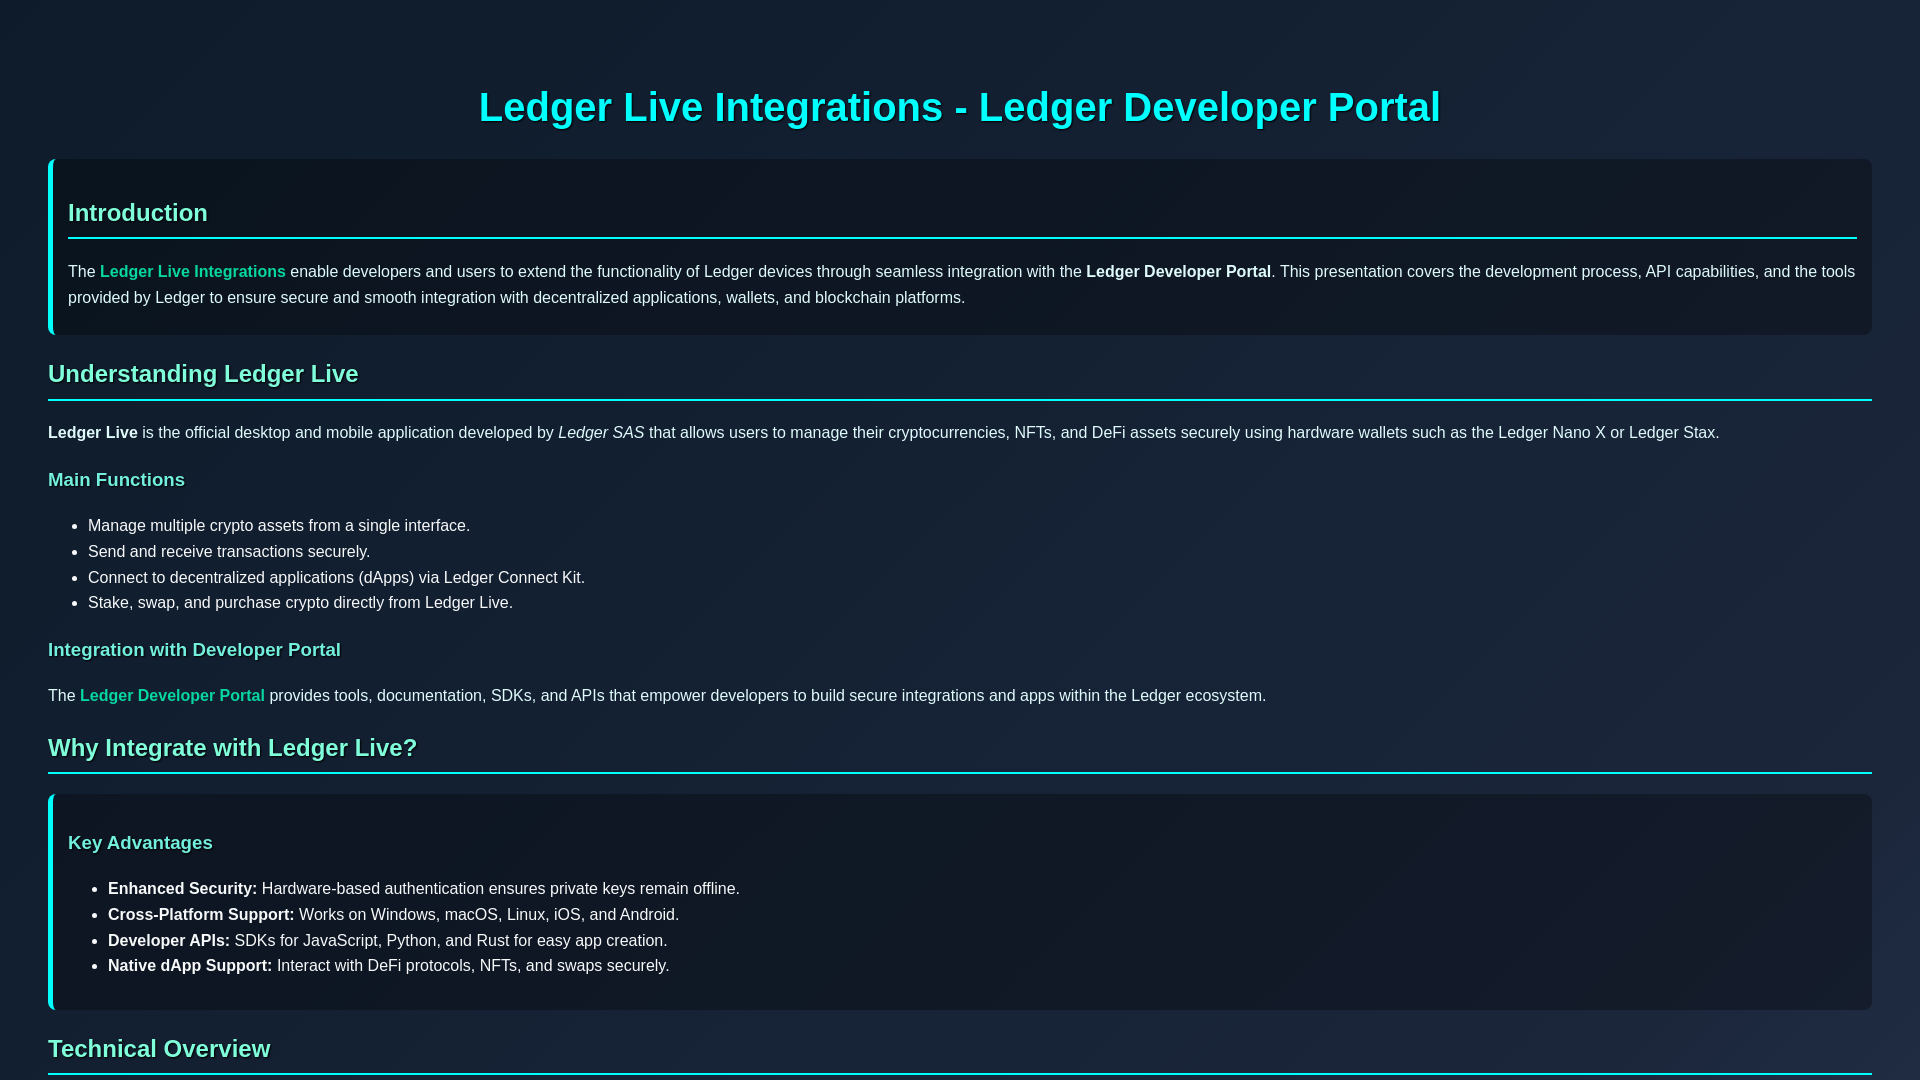
Task: Click the 'Native dApp Support:' bullet label
Action: [x=190, y=966]
